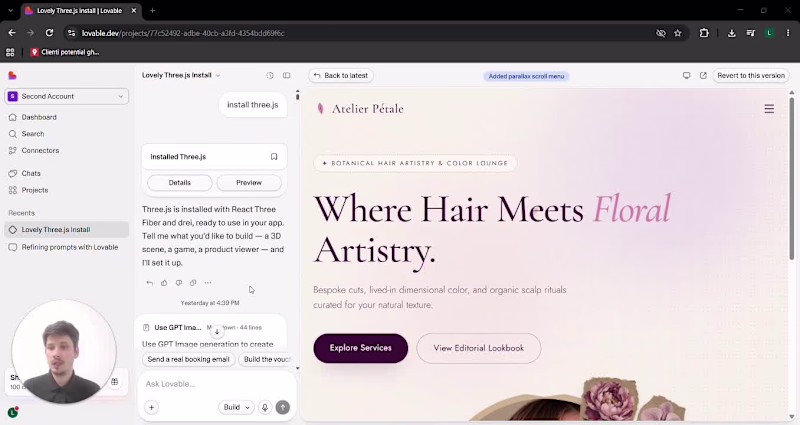Click the thumbs down icon
The width and height of the screenshot is (800, 425).
tap(179, 283)
